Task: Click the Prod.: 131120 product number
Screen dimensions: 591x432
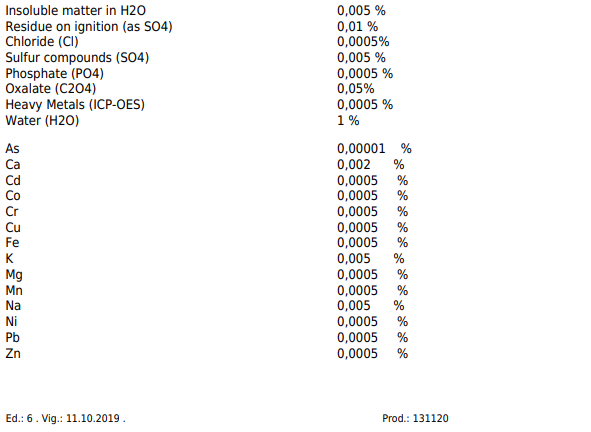Action: (x=415, y=418)
